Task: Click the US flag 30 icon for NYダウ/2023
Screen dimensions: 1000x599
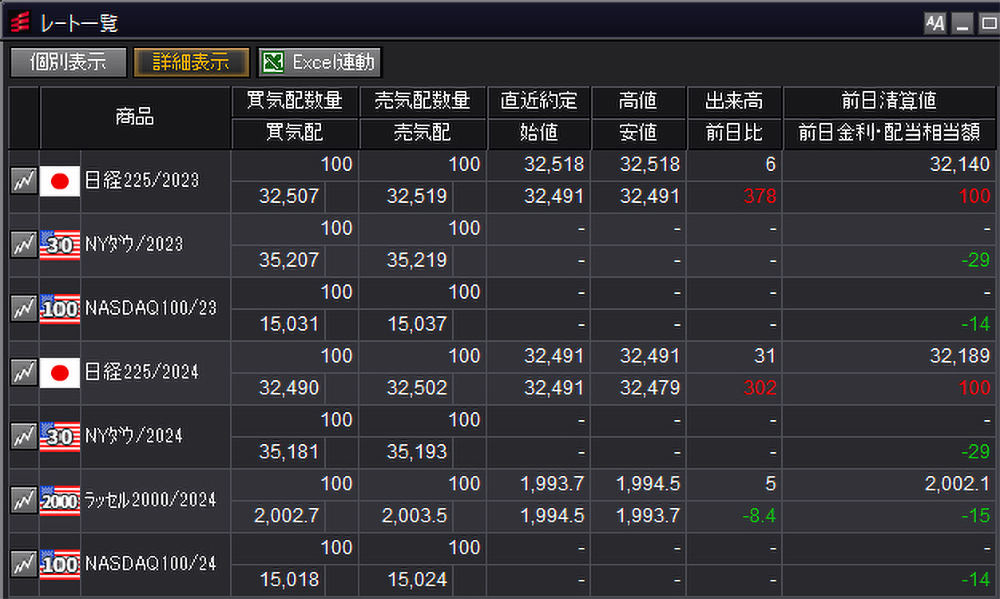Action: click(60, 245)
